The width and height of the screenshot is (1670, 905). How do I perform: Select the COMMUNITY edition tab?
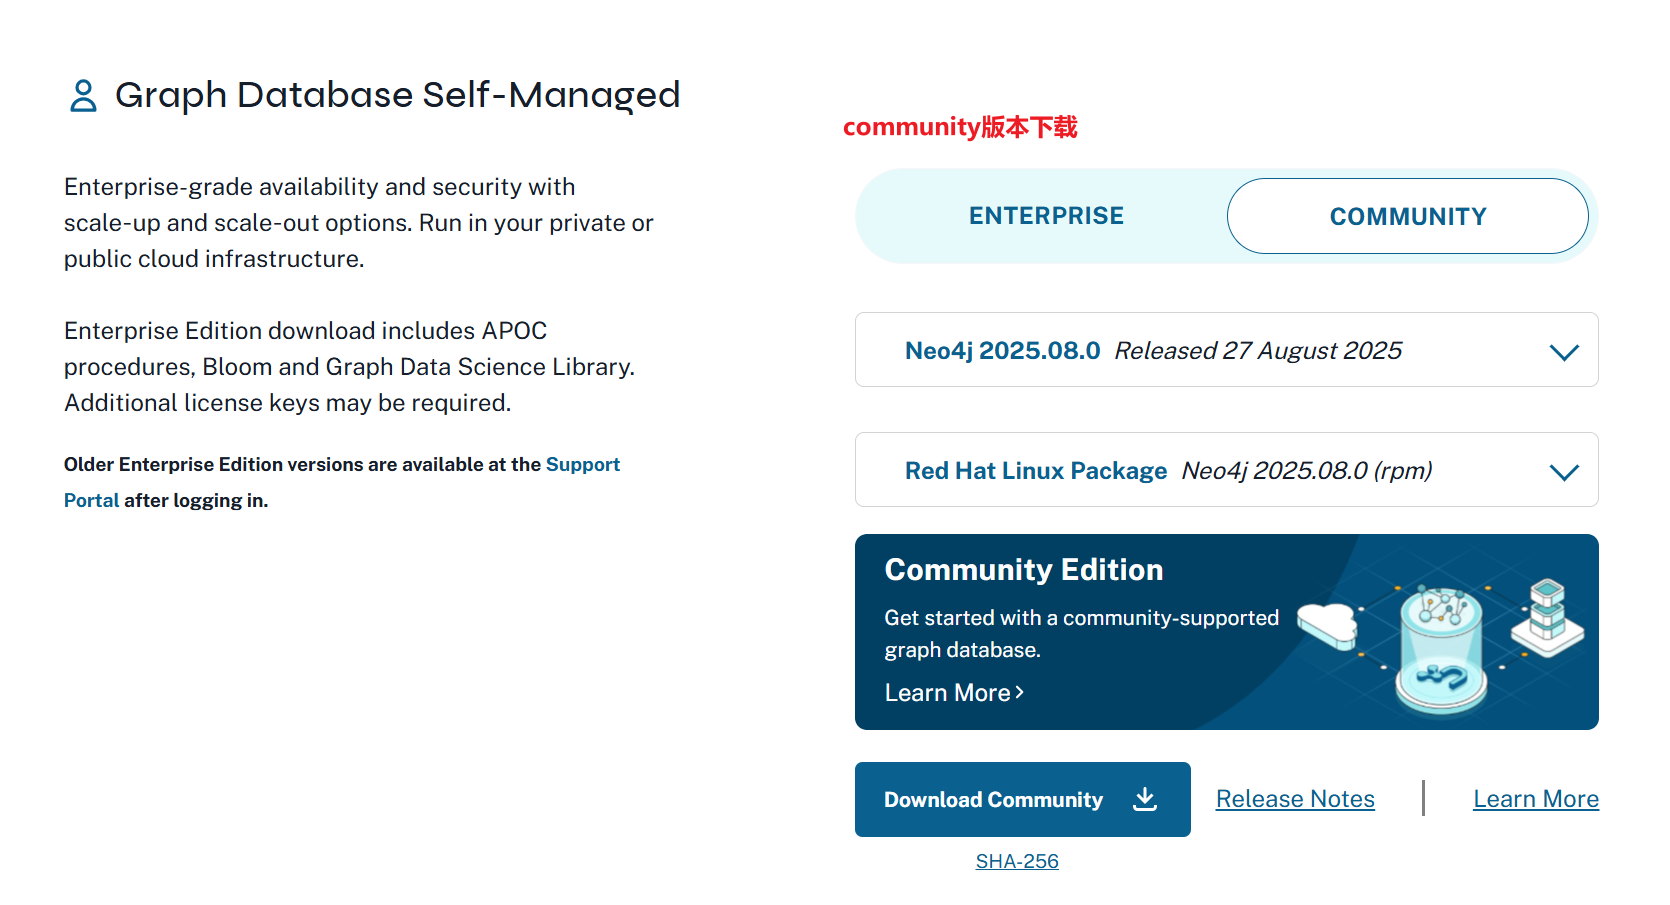pyautogui.click(x=1407, y=216)
